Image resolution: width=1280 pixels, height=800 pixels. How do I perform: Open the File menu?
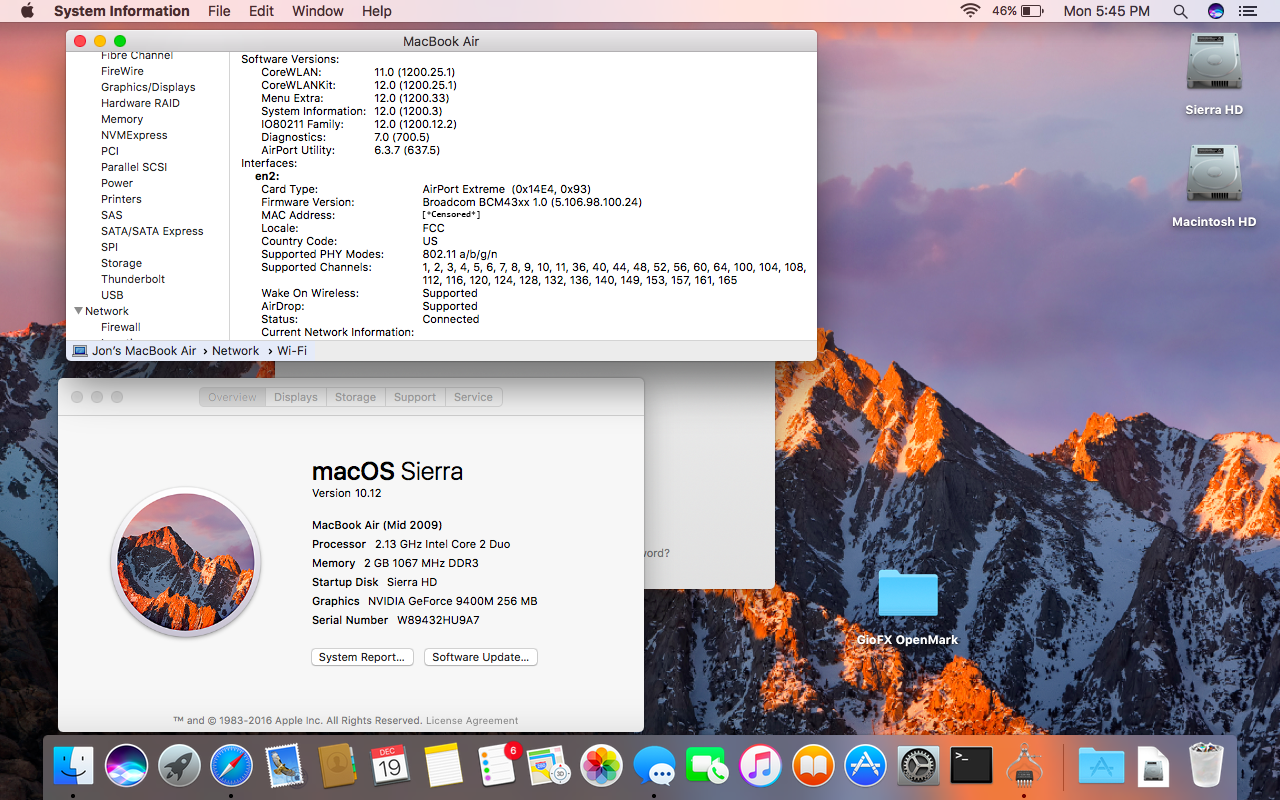pos(219,11)
